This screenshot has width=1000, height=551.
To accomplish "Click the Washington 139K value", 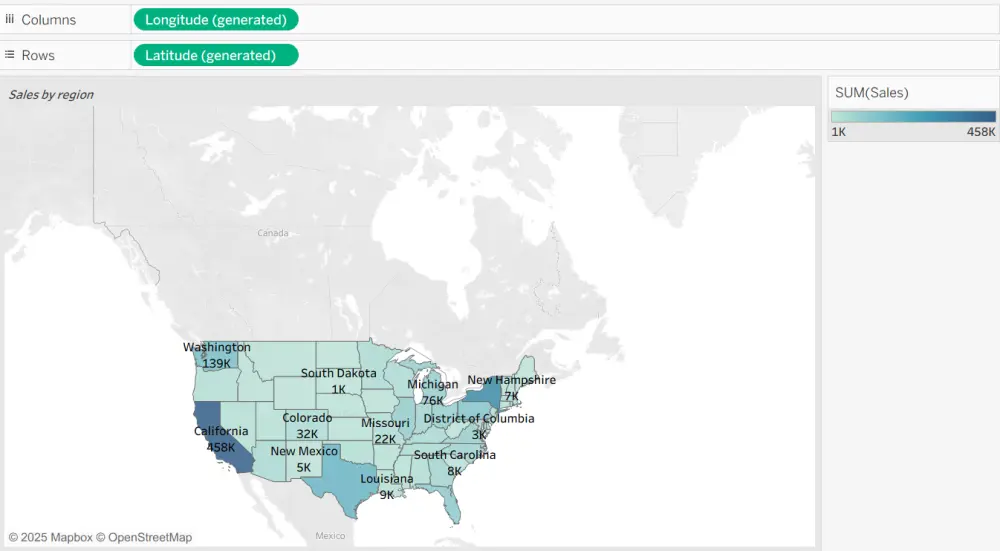I will point(217,364).
